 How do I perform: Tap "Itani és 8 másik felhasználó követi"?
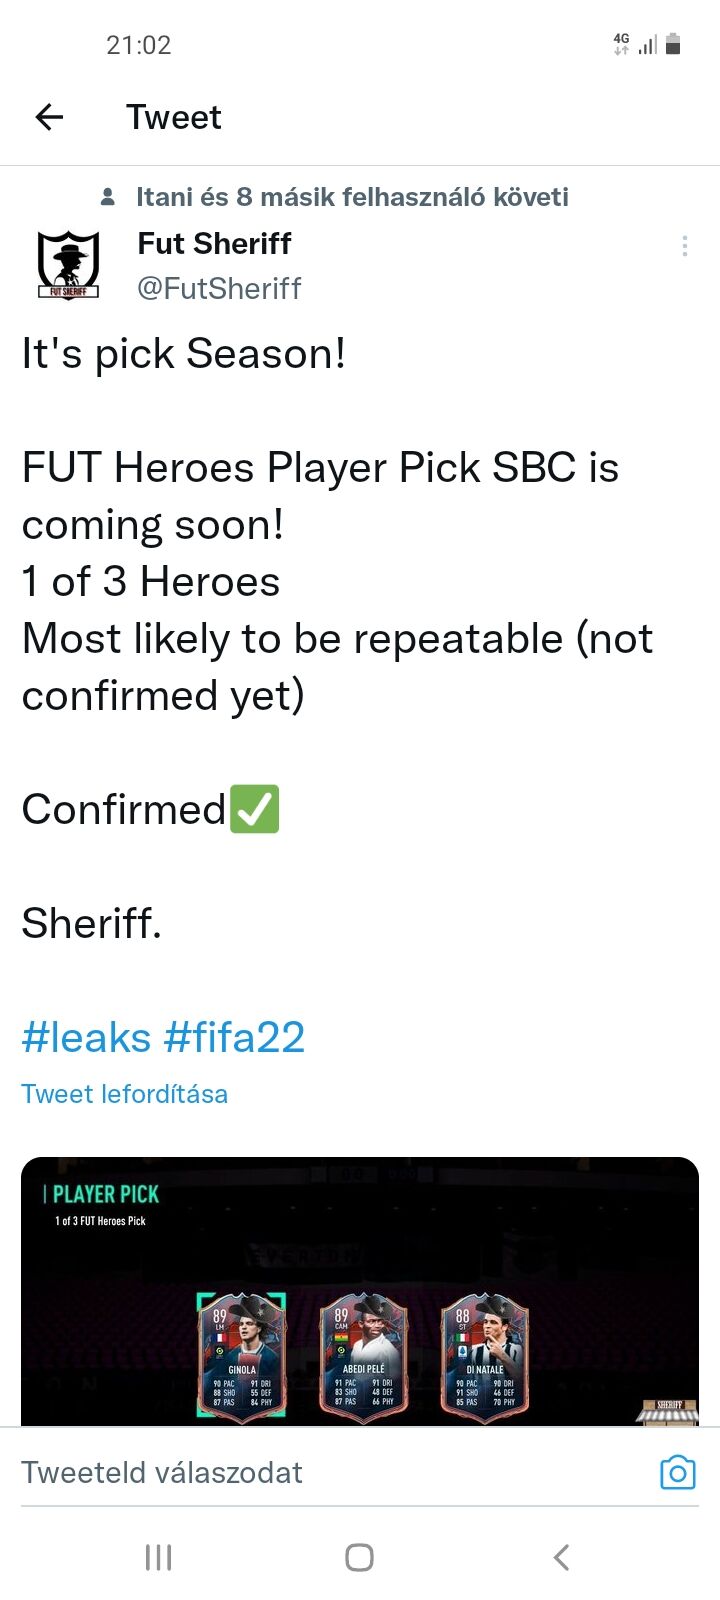coord(352,197)
